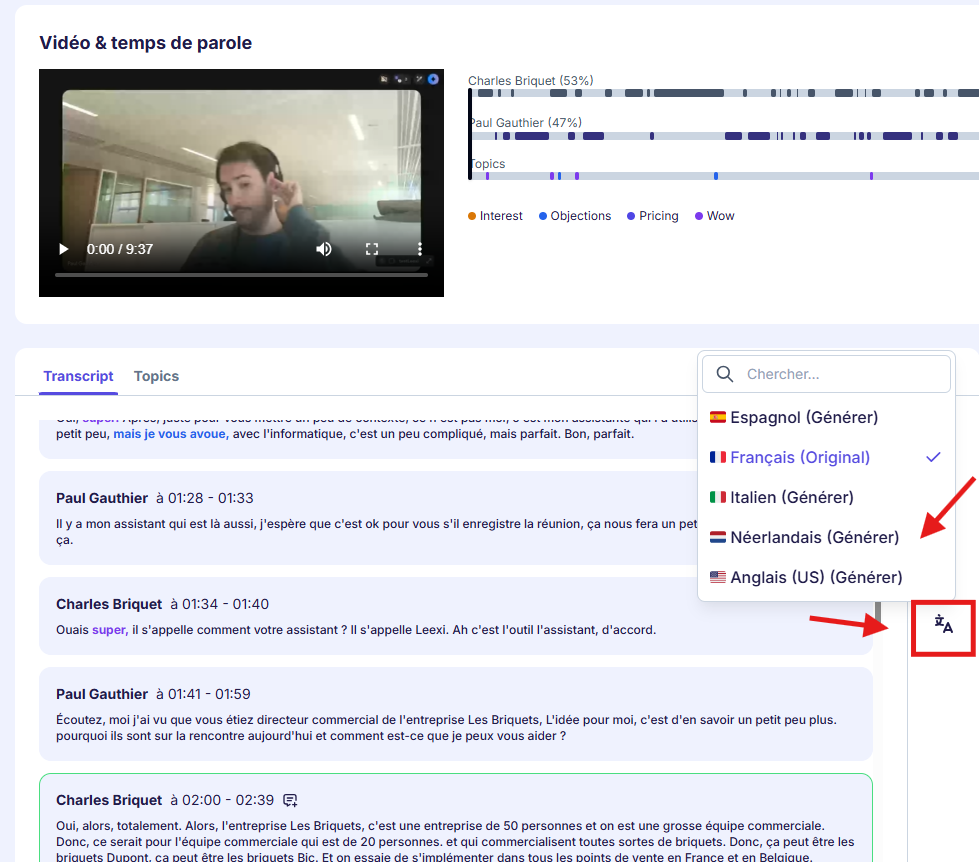The width and height of the screenshot is (979, 862).
Task: Click the transcript vertical scrollbar
Action: click(878, 612)
